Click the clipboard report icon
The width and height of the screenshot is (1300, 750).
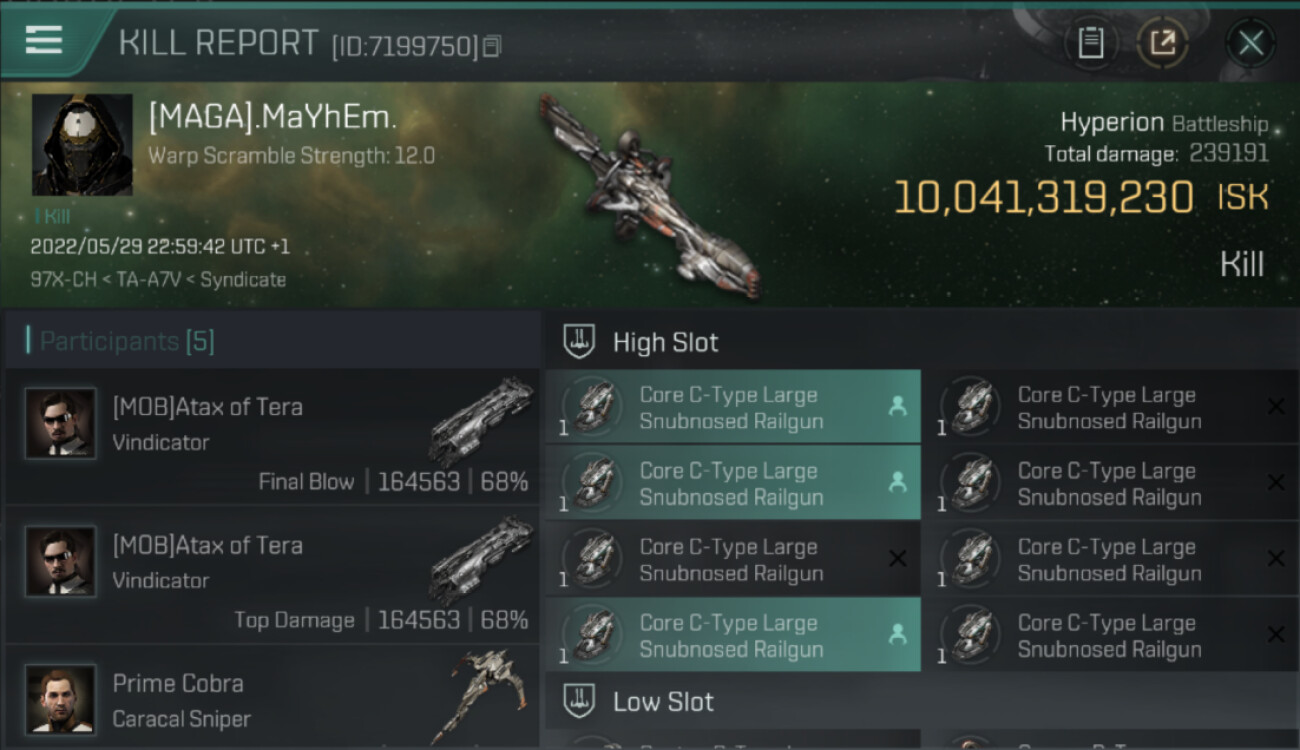click(x=1090, y=42)
